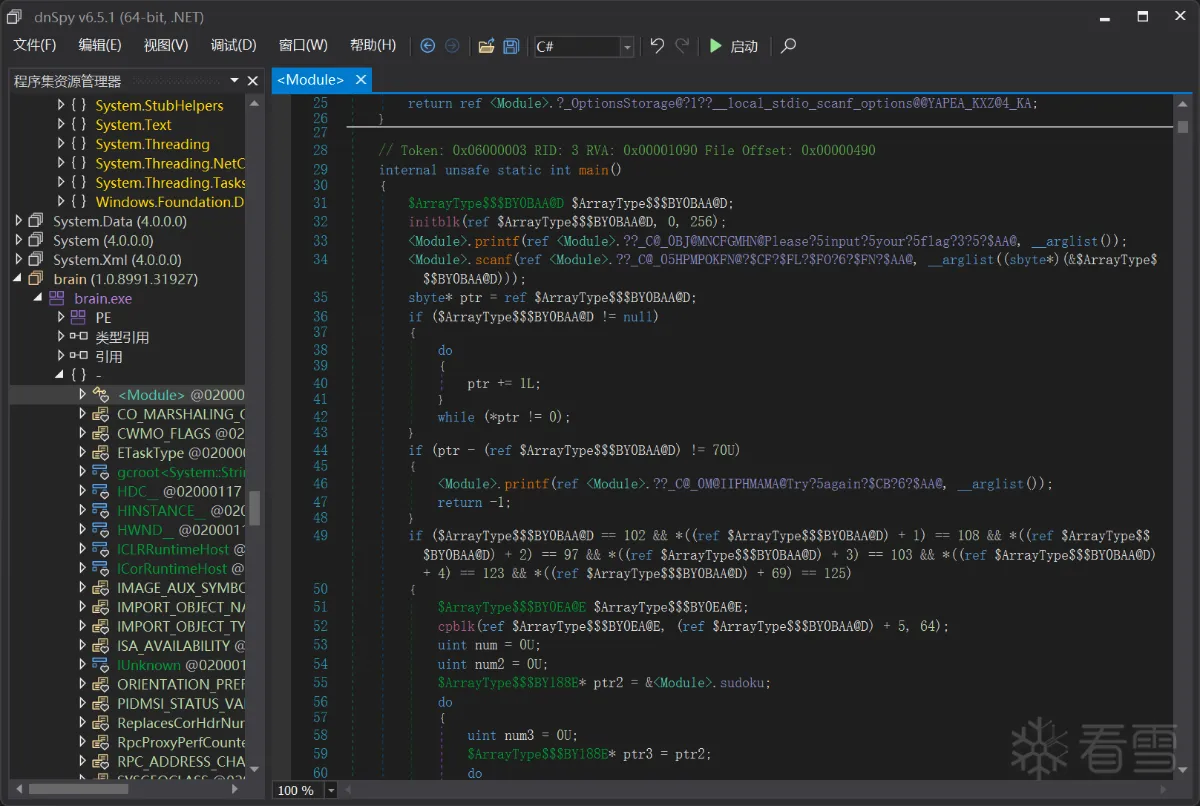Close the <Module> tab
1200x806 pixels.
pyautogui.click(x=361, y=80)
